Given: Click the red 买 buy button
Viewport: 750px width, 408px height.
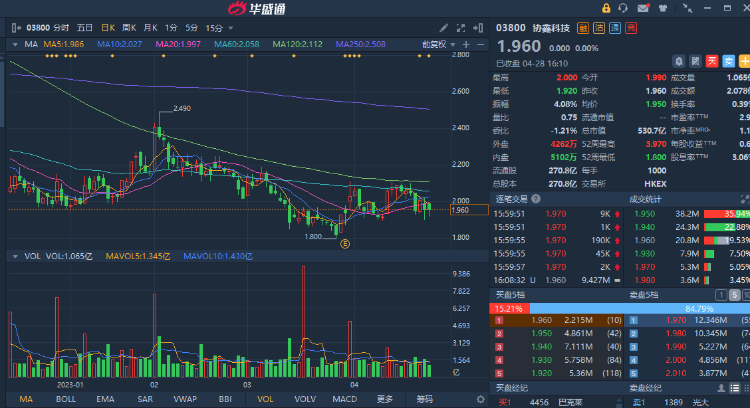Looking at the screenshot, I should (712, 61).
